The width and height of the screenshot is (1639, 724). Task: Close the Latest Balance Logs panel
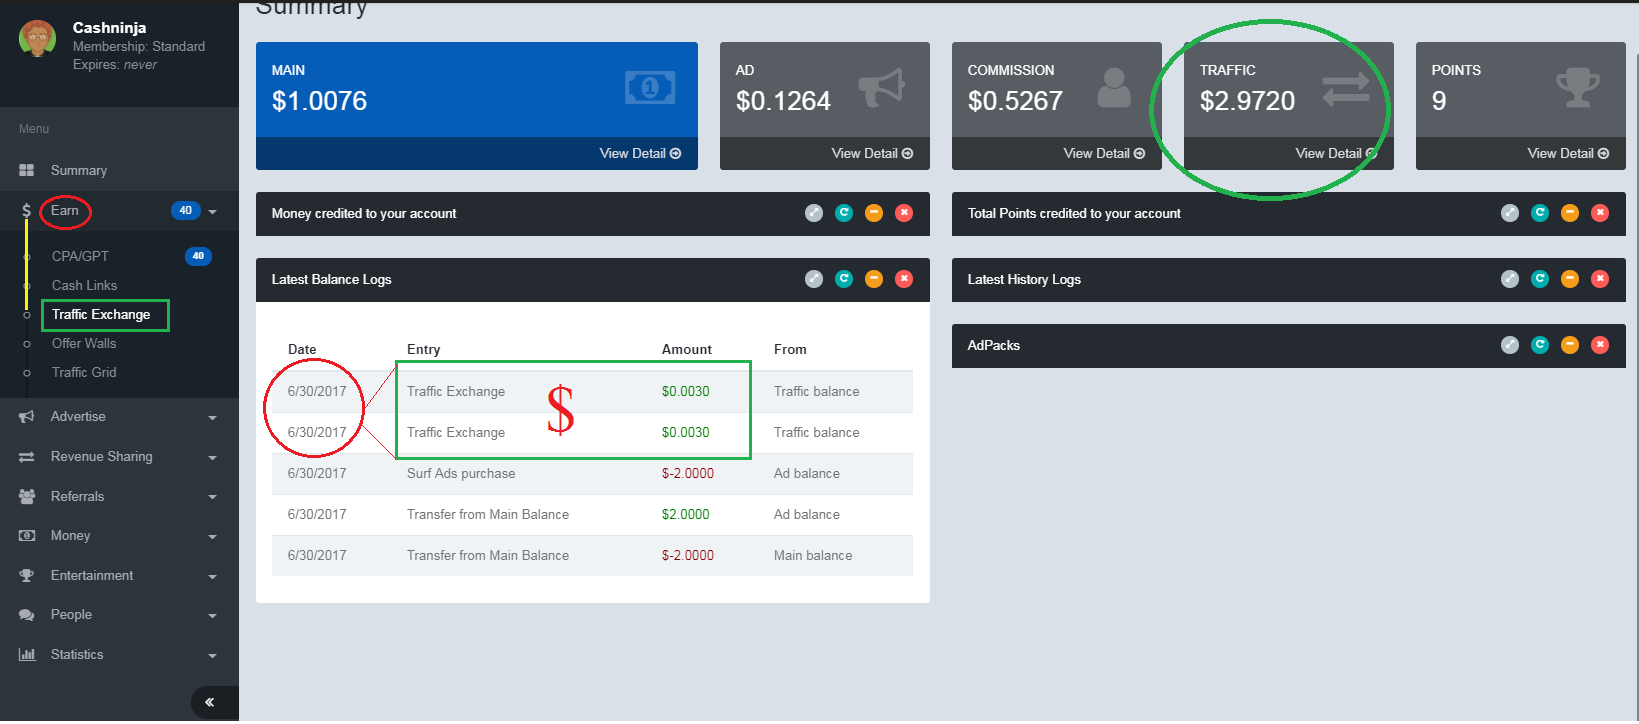coord(904,279)
